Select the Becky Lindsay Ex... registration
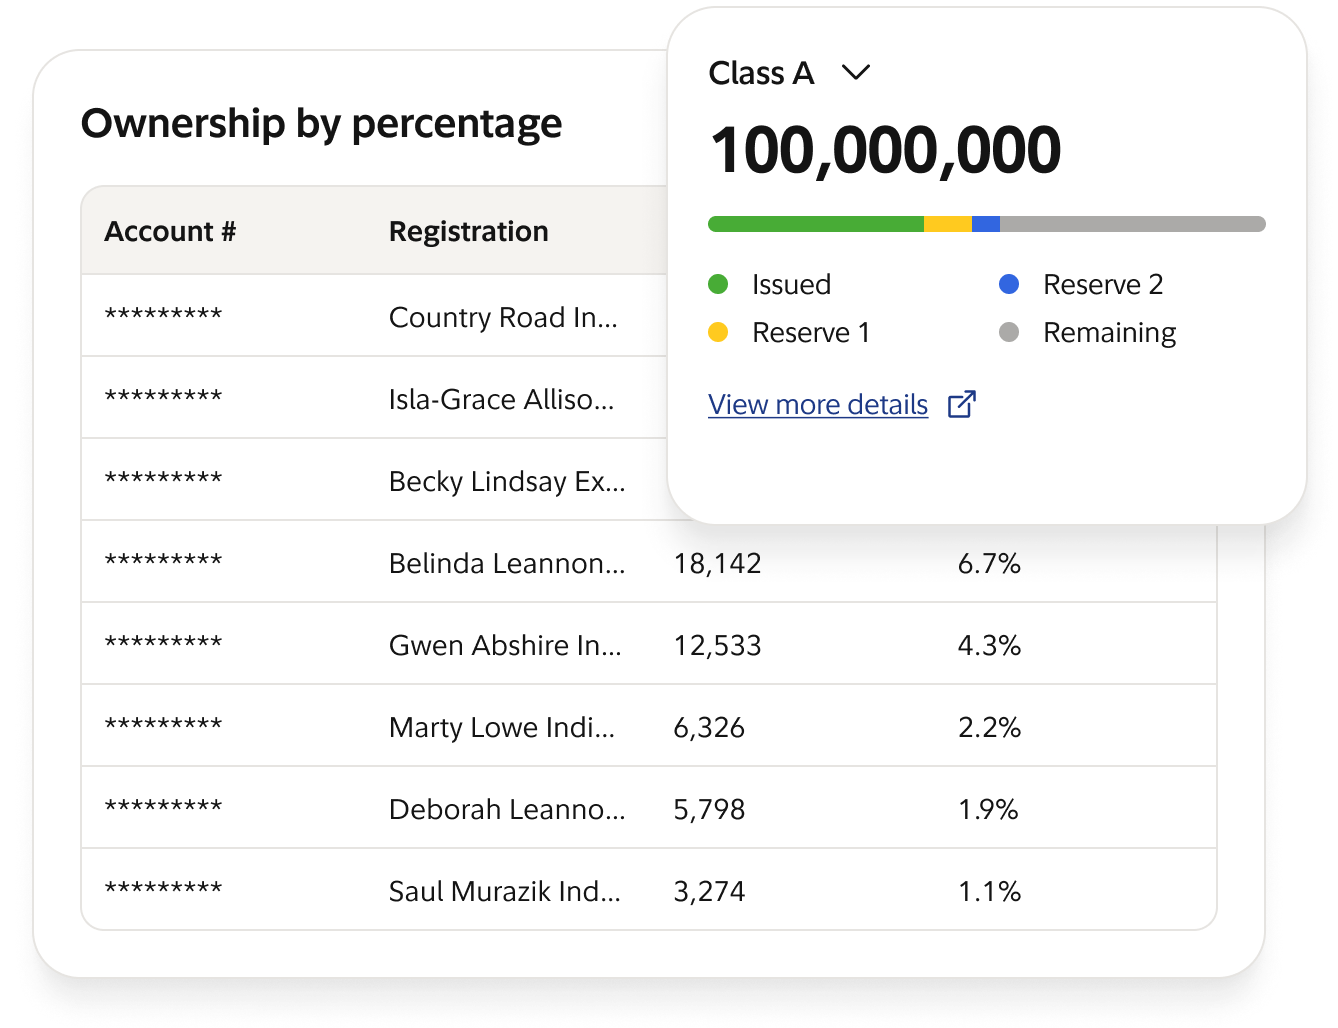The image size is (1338, 1028). click(507, 481)
